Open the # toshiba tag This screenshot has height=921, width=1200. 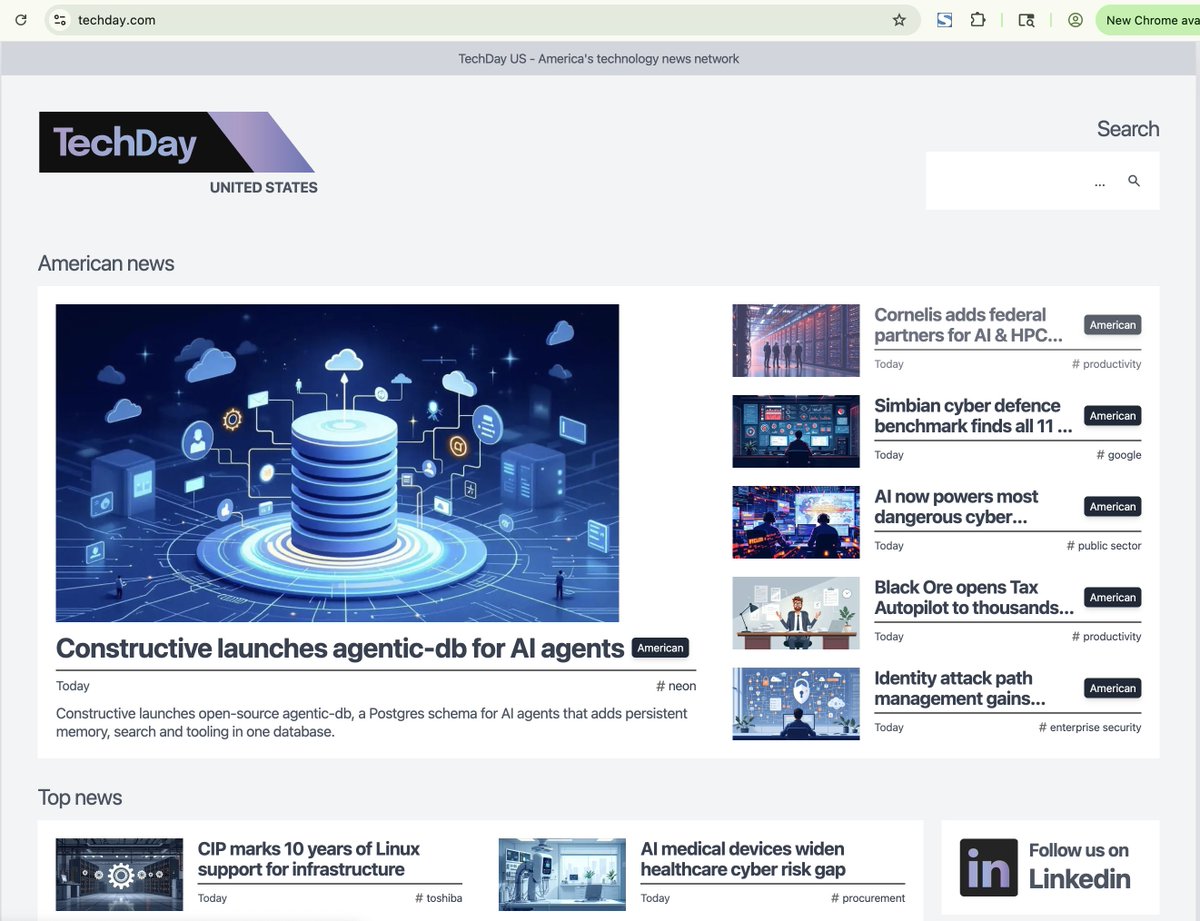[438, 898]
